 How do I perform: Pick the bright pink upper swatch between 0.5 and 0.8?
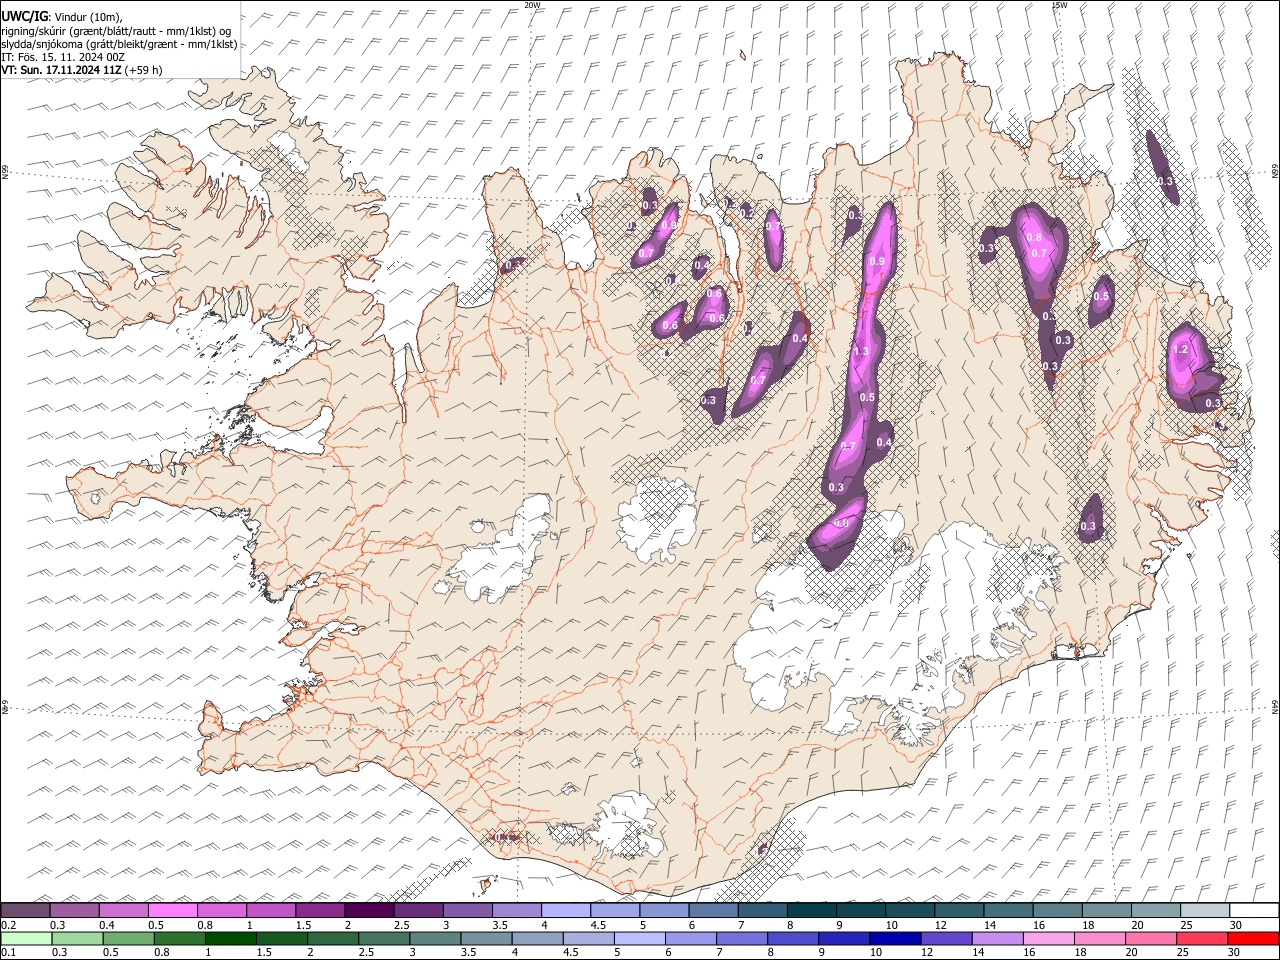[x=173, y=910]
